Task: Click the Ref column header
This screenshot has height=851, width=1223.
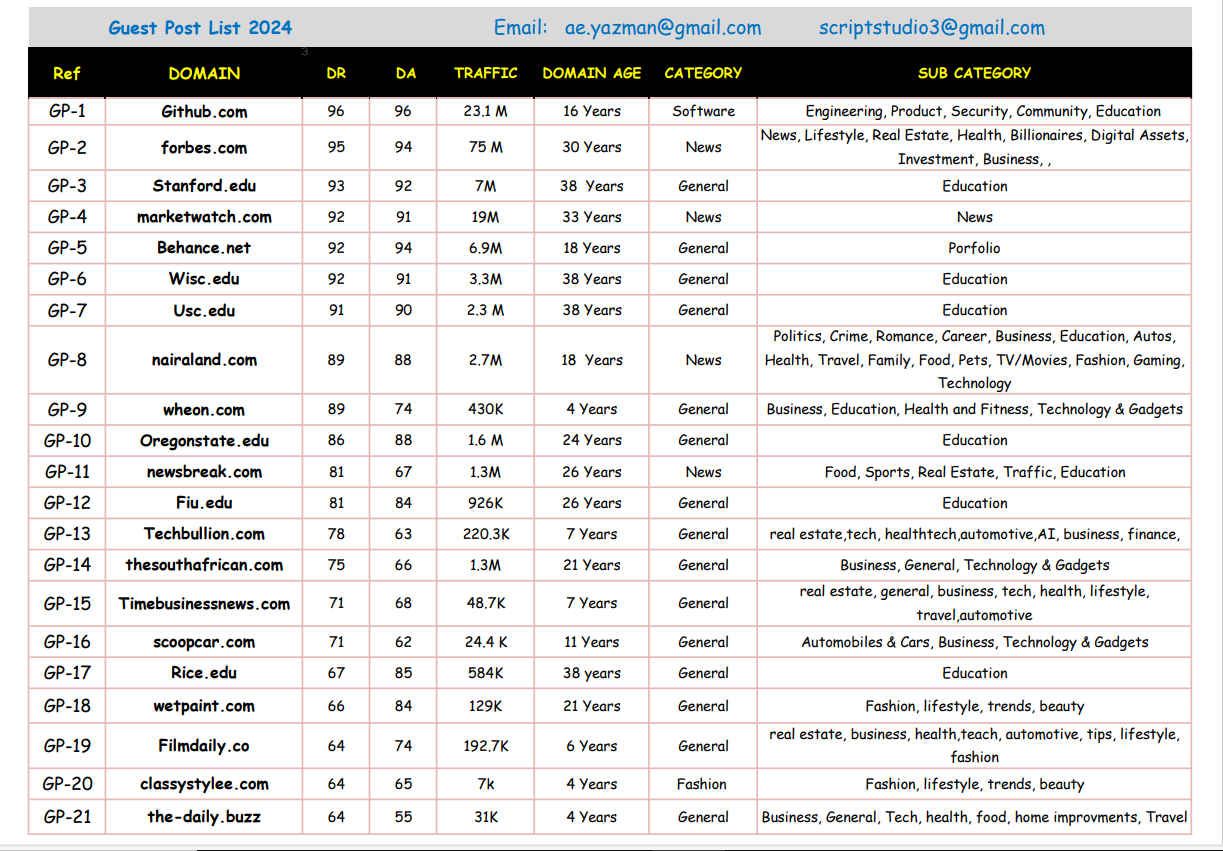Action: coord(67,73)
